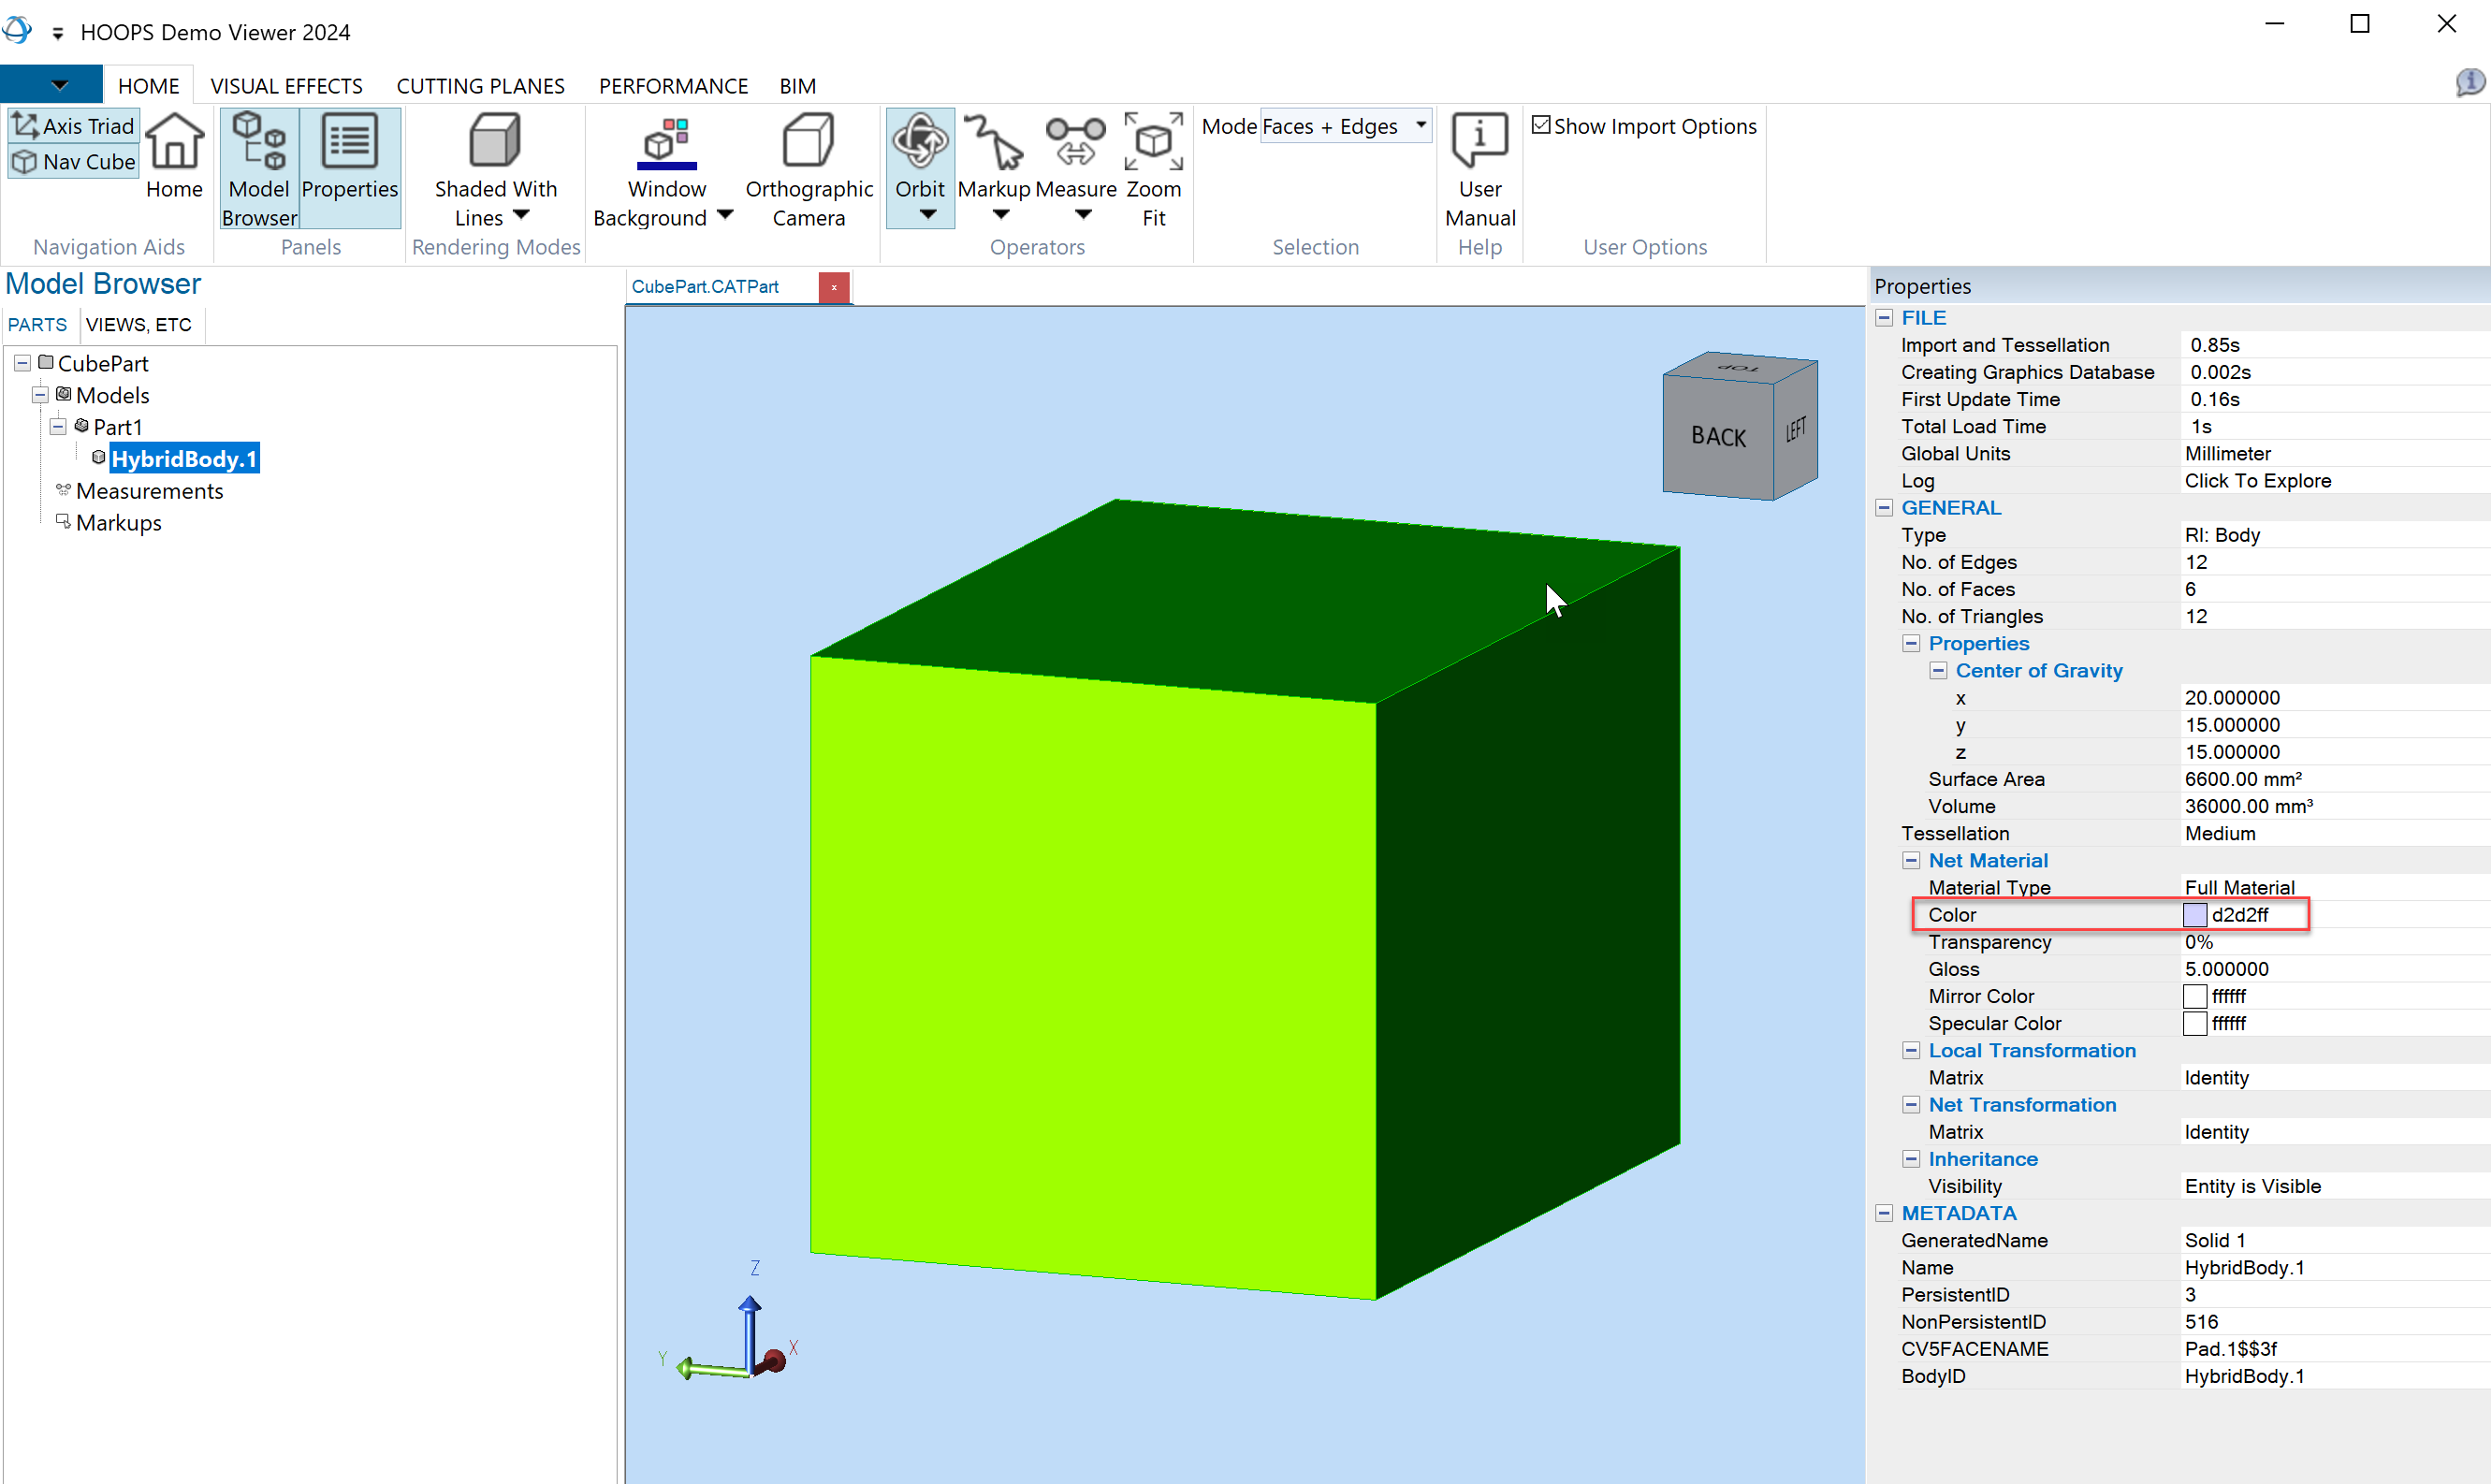Image resolution: width=2492 pixels, height=1484 pixels.
Task: Select Measurements in the model tree
Action: coord(149,491)
